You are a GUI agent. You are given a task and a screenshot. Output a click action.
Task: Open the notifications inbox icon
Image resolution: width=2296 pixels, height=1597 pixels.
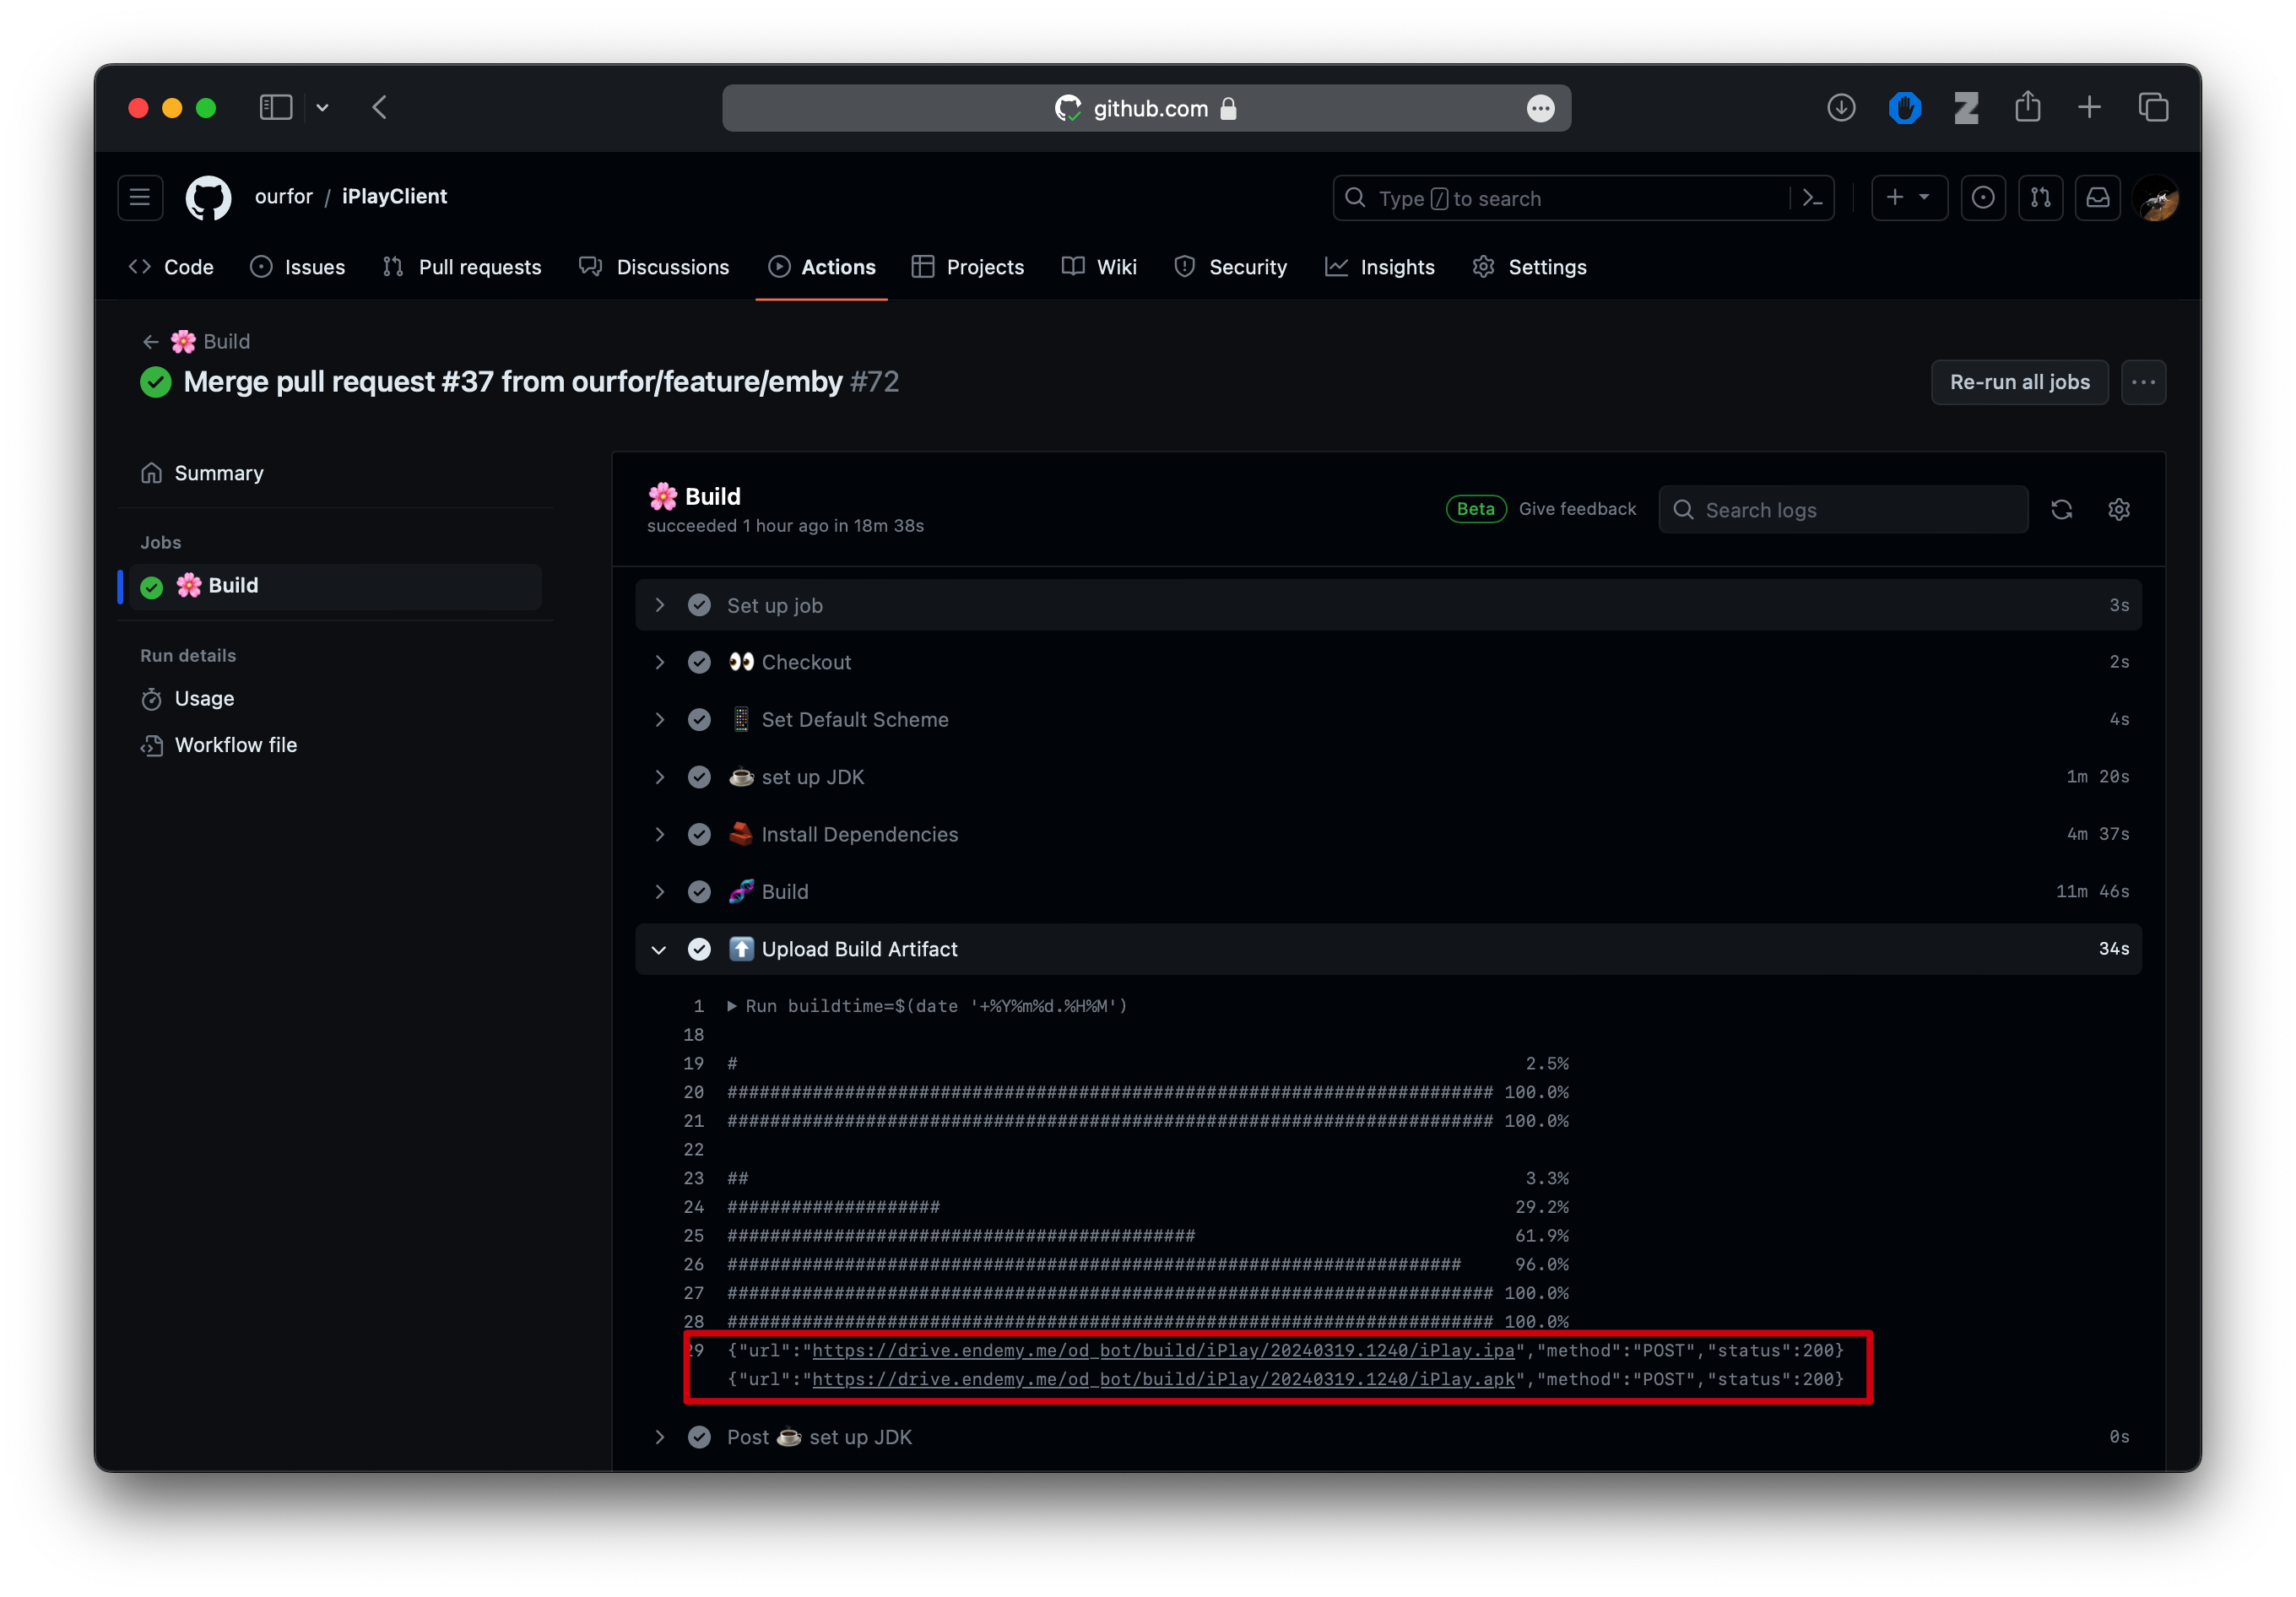click(x=2098, y=198)
